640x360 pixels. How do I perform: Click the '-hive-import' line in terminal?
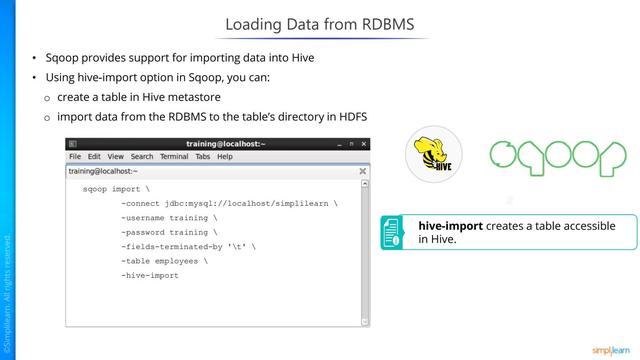(150, 276)
